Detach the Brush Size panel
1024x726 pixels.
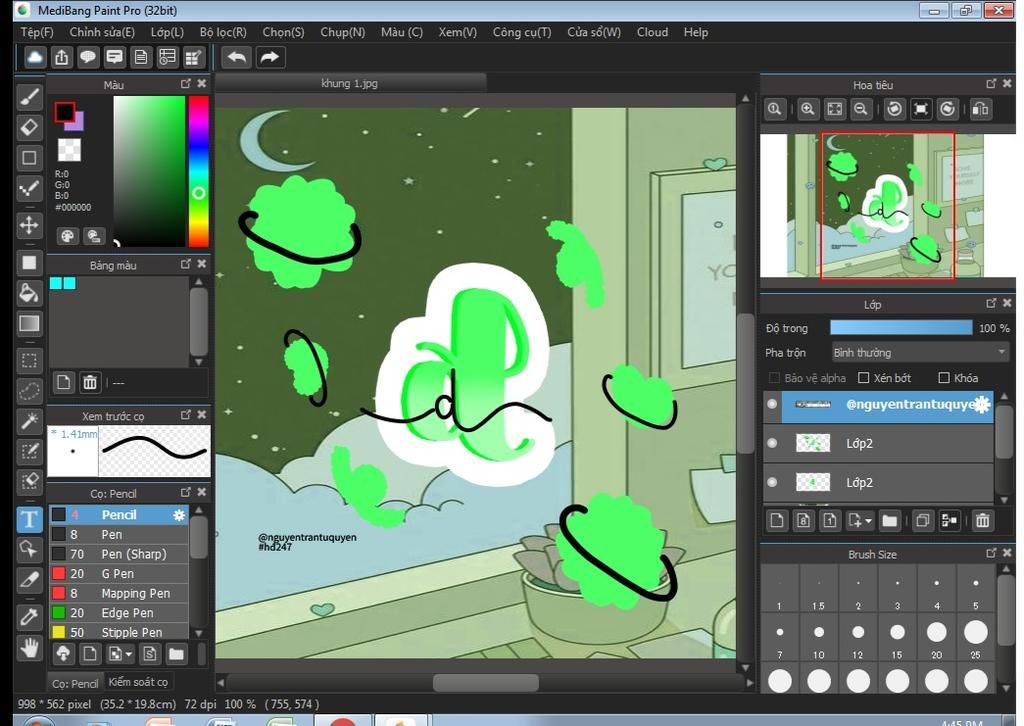coord(991,554)
